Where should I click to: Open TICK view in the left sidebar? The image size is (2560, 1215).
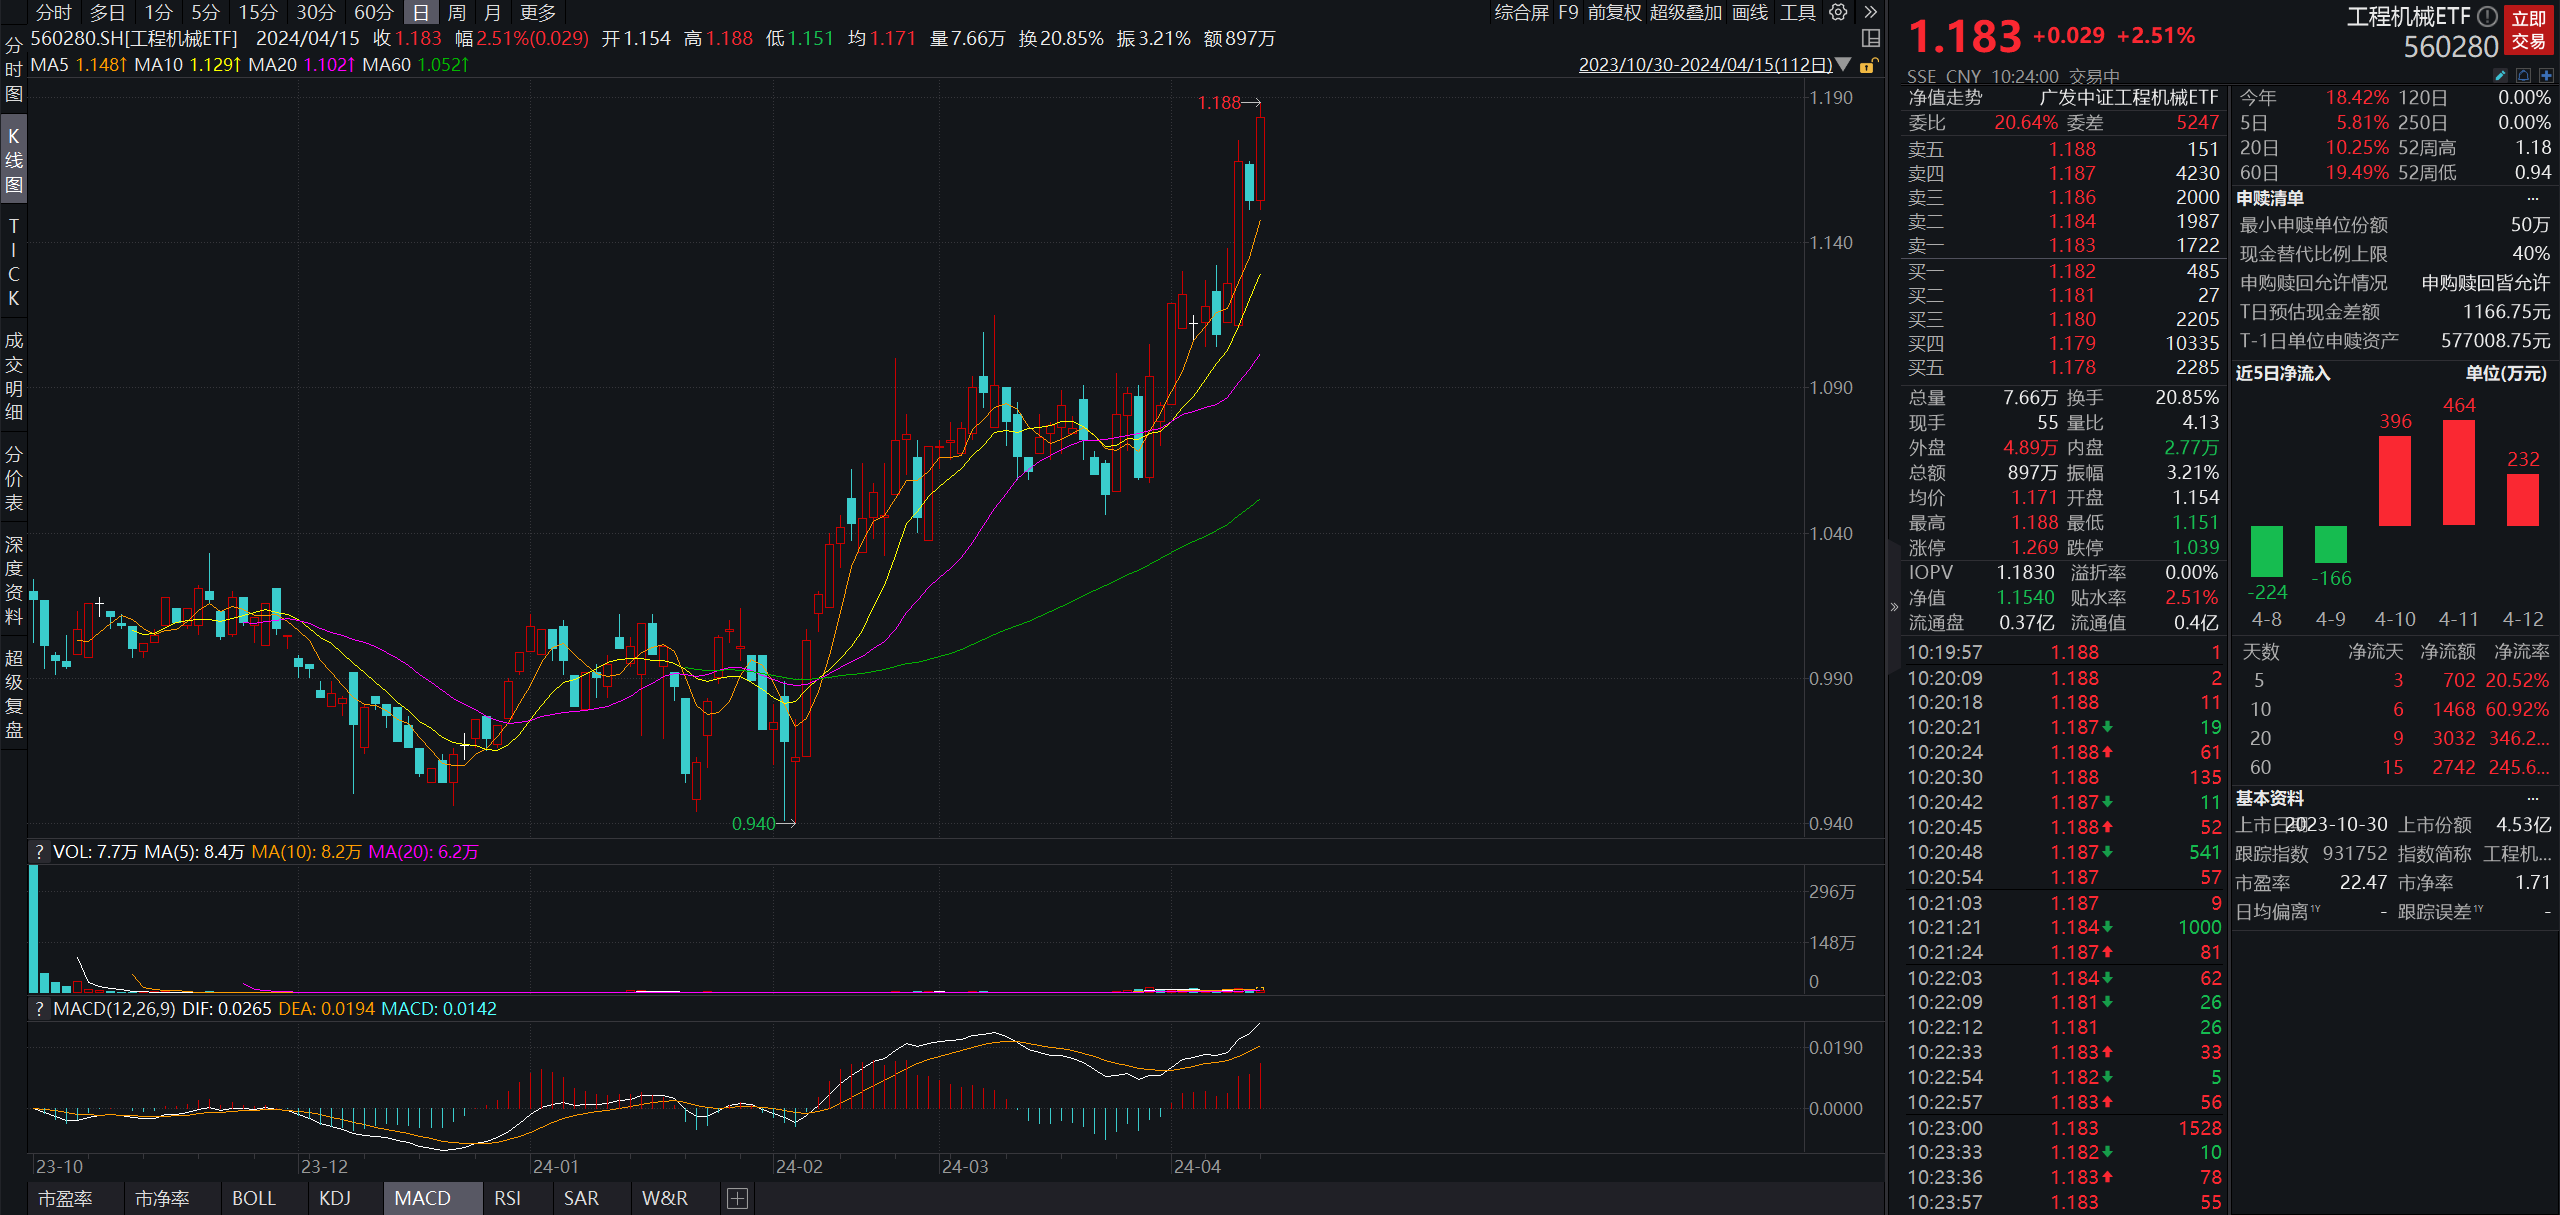14,262
